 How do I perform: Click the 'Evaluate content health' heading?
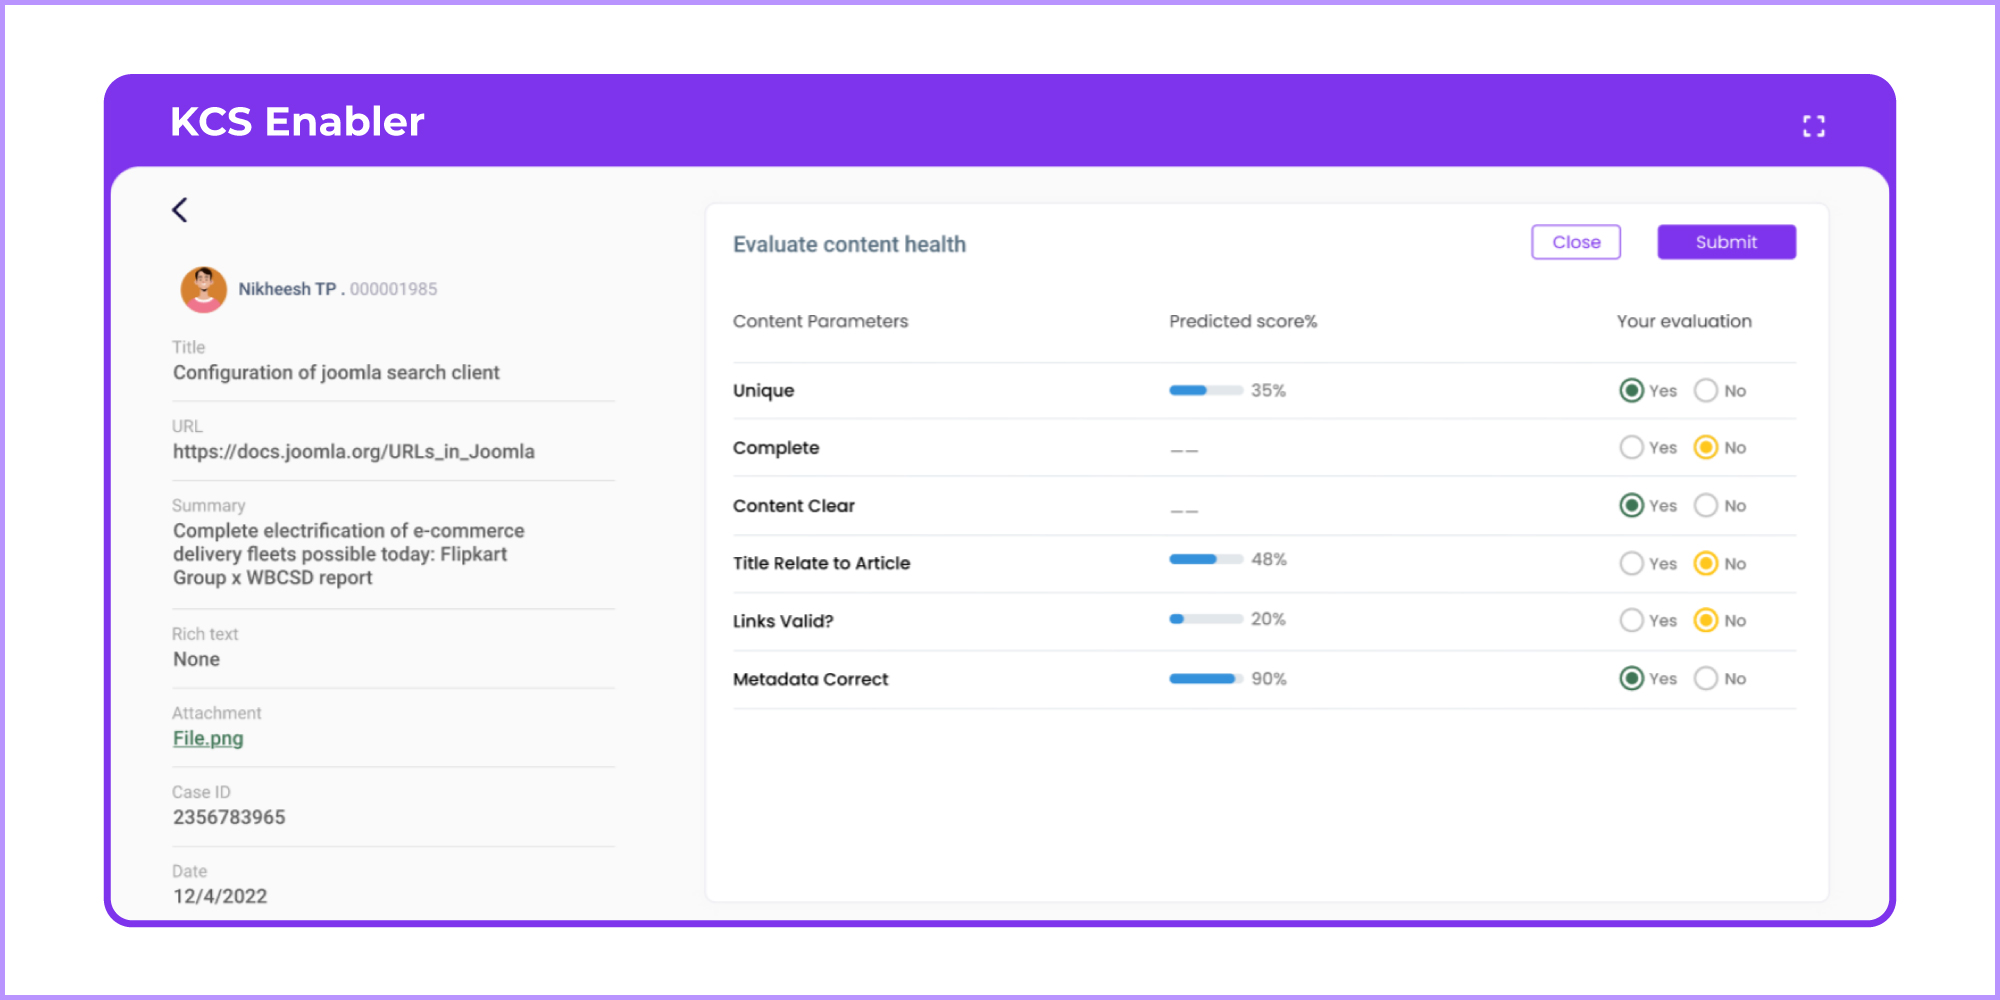849,245
